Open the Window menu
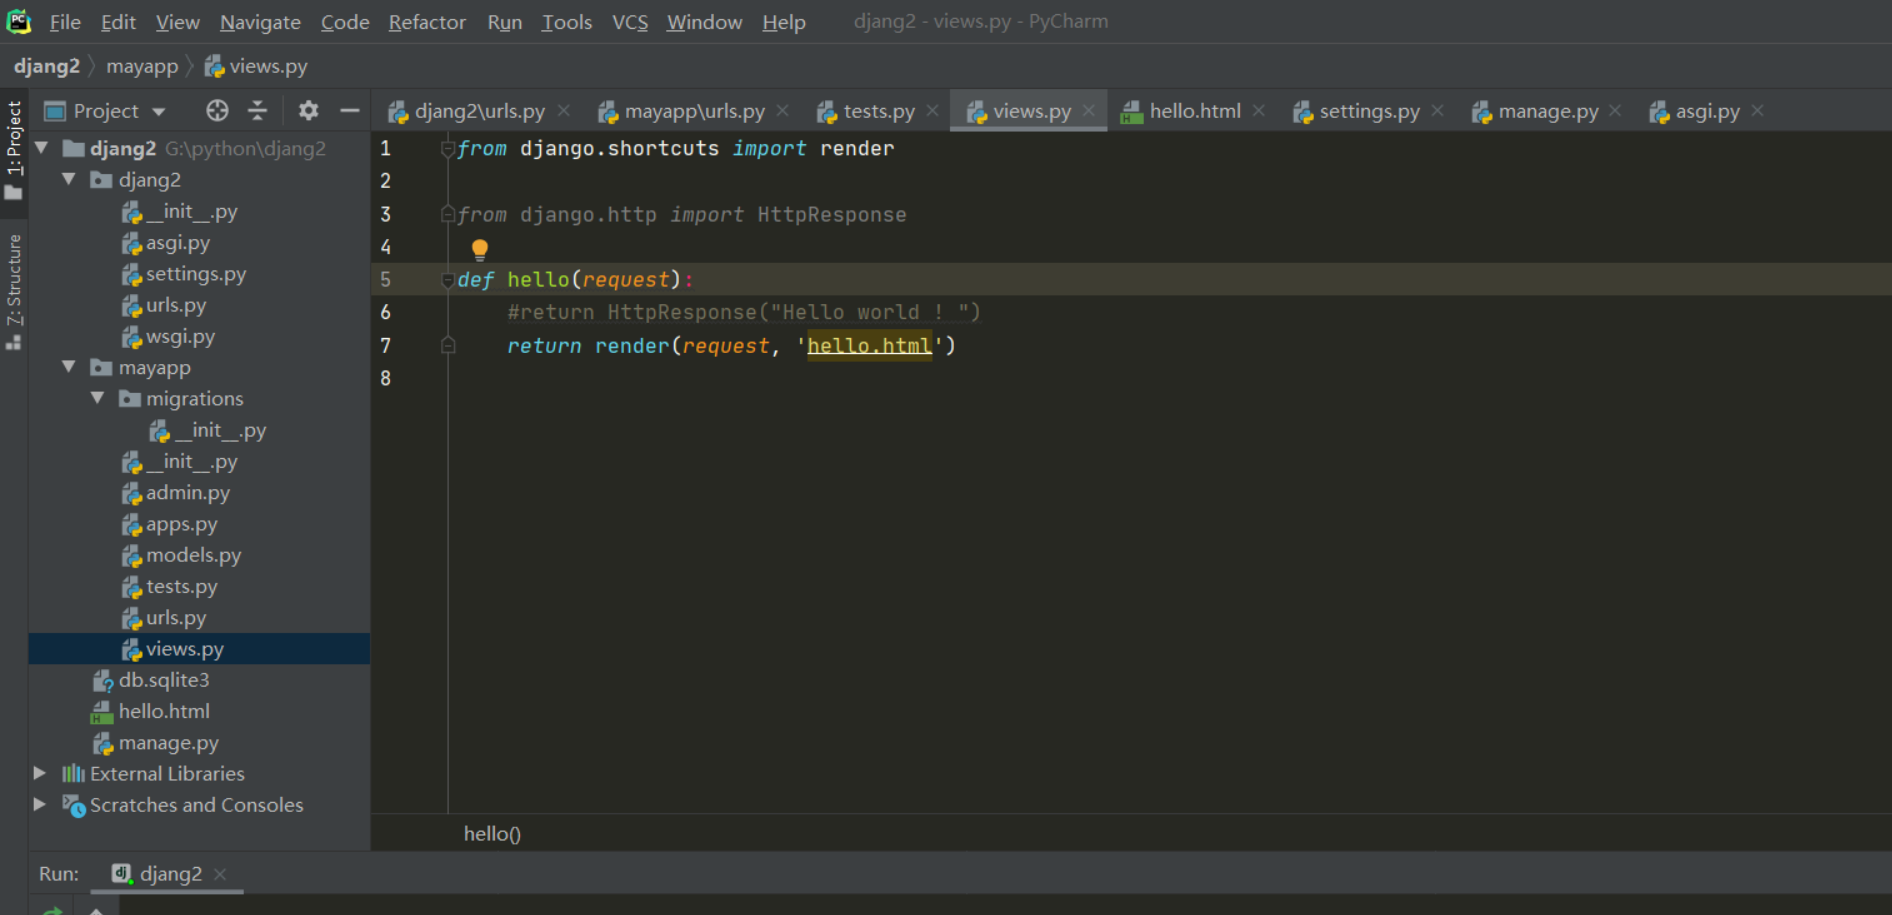 coord(705,22)
